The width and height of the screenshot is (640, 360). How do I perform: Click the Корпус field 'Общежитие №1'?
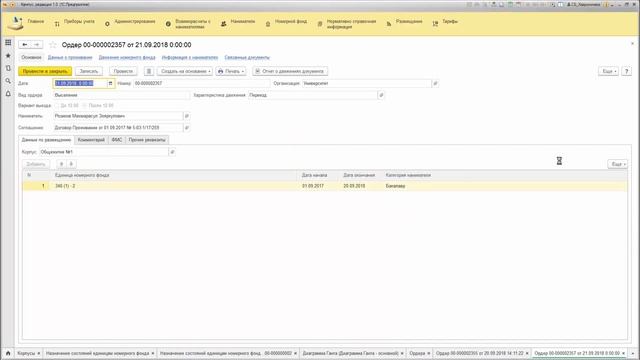pyautogui.click(x=103, y=152)
